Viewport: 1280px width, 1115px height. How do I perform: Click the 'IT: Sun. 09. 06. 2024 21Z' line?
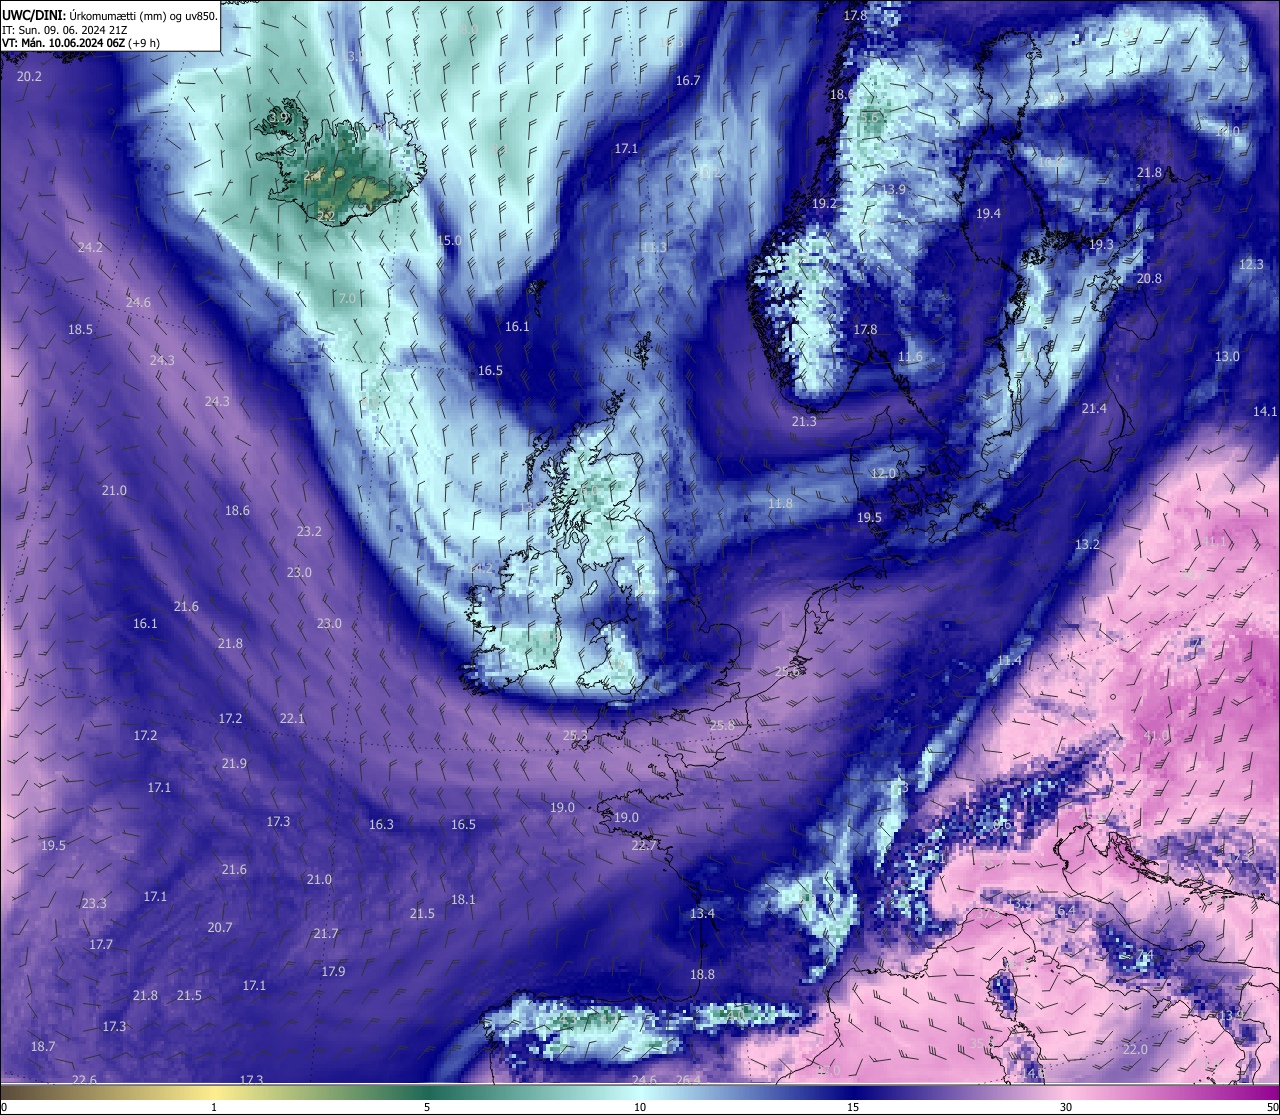(64, 29)
